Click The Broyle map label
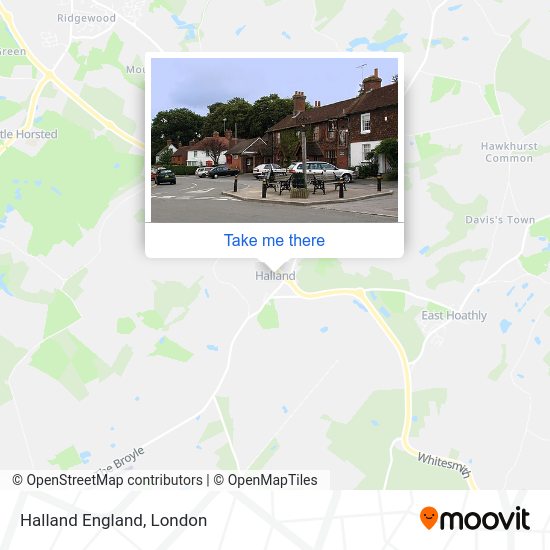550x550 pixels. [x=121, y=460]
